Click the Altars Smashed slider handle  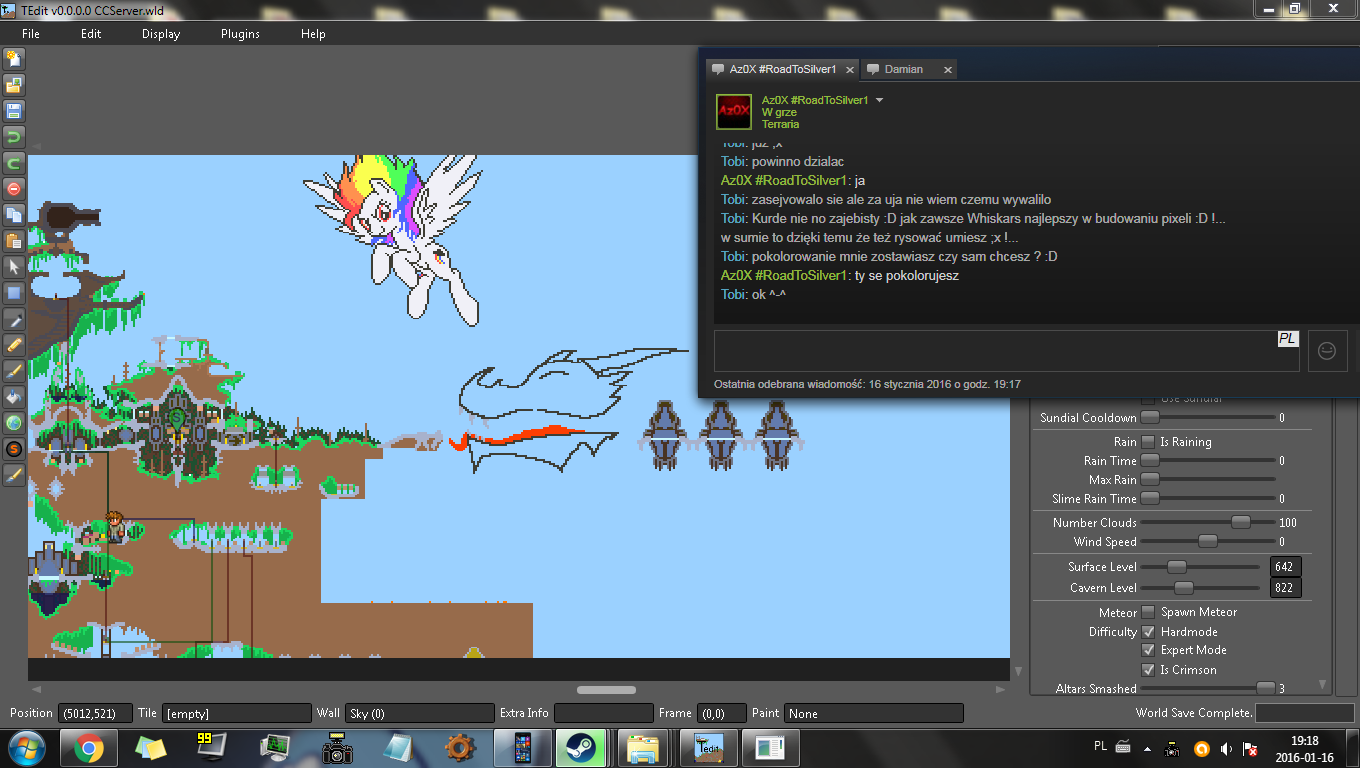click(x=1266, y=688)
